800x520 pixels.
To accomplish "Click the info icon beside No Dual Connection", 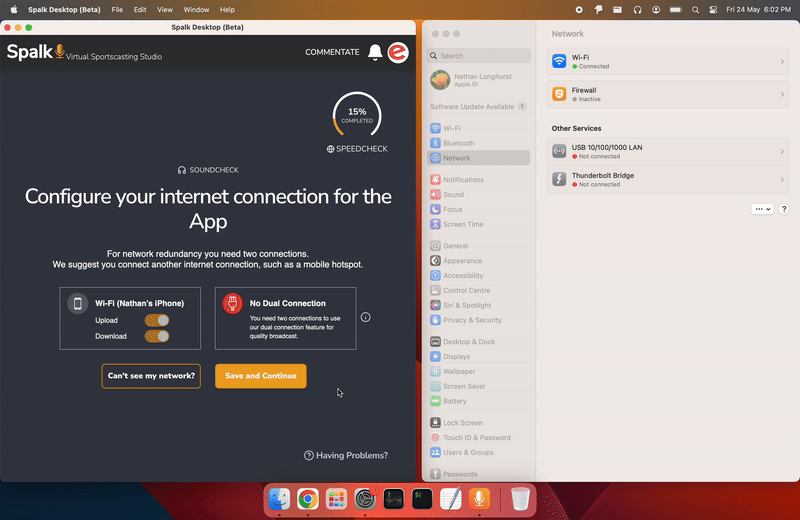I will (x=365, y=317).
